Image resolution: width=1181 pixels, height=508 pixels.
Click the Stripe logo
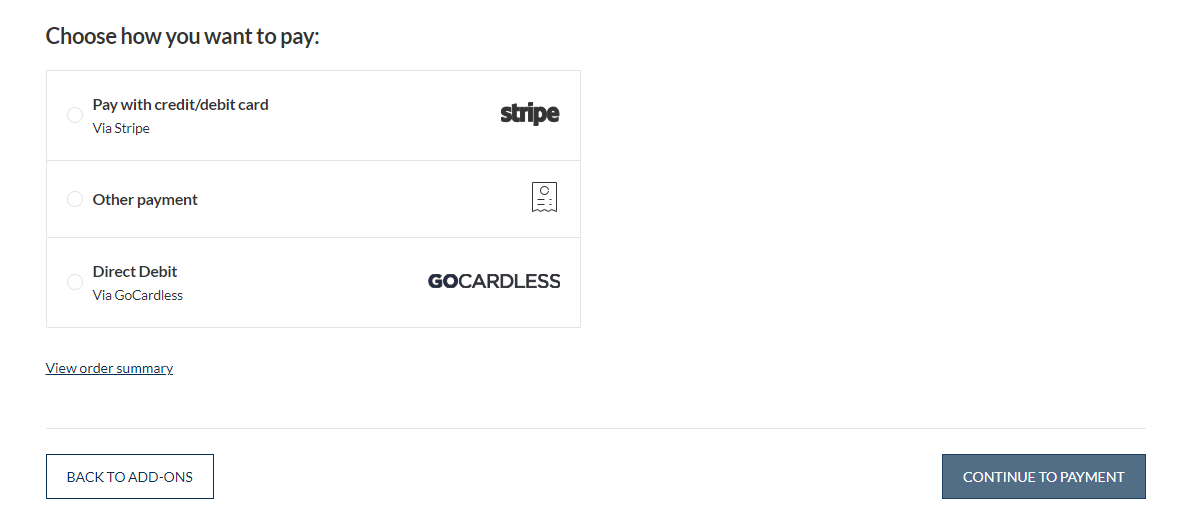pyautogui.click(x=529, y=114)
